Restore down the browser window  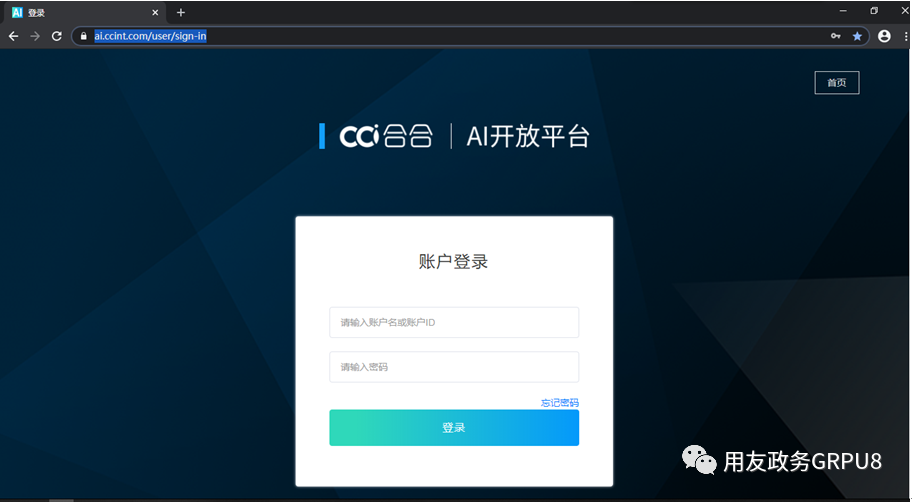pos(874,10)
